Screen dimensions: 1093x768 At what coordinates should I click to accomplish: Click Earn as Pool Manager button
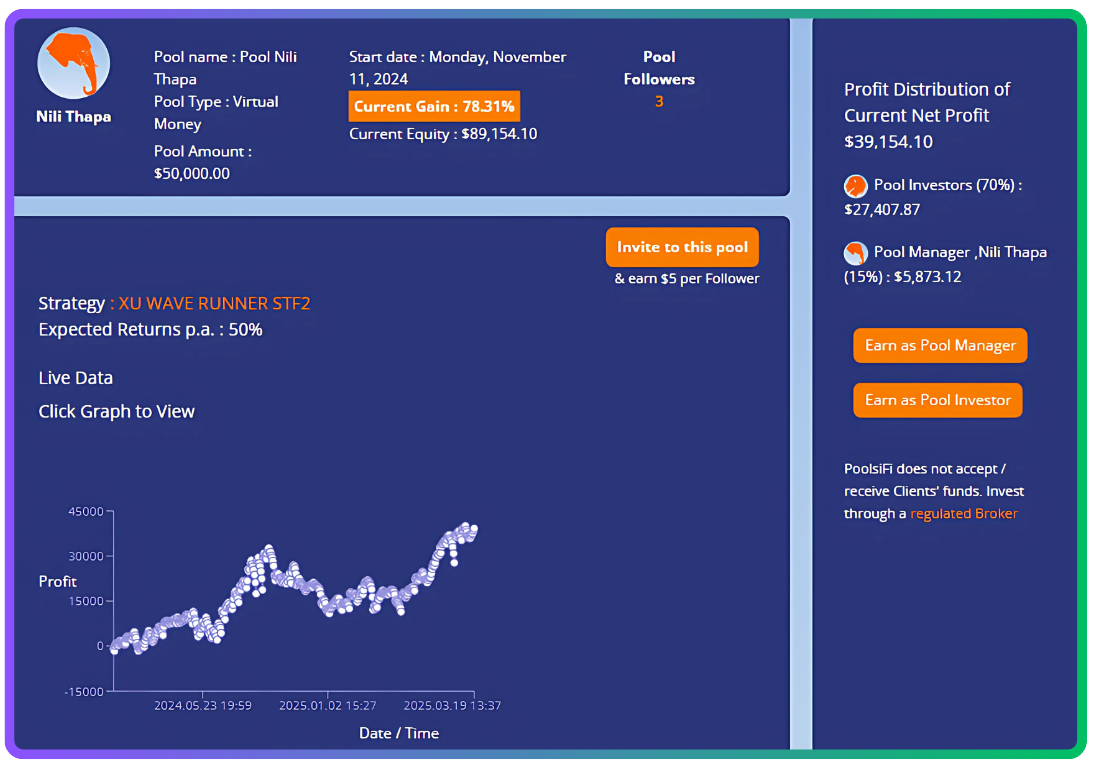pyautogui.click(x=940, y=345)
